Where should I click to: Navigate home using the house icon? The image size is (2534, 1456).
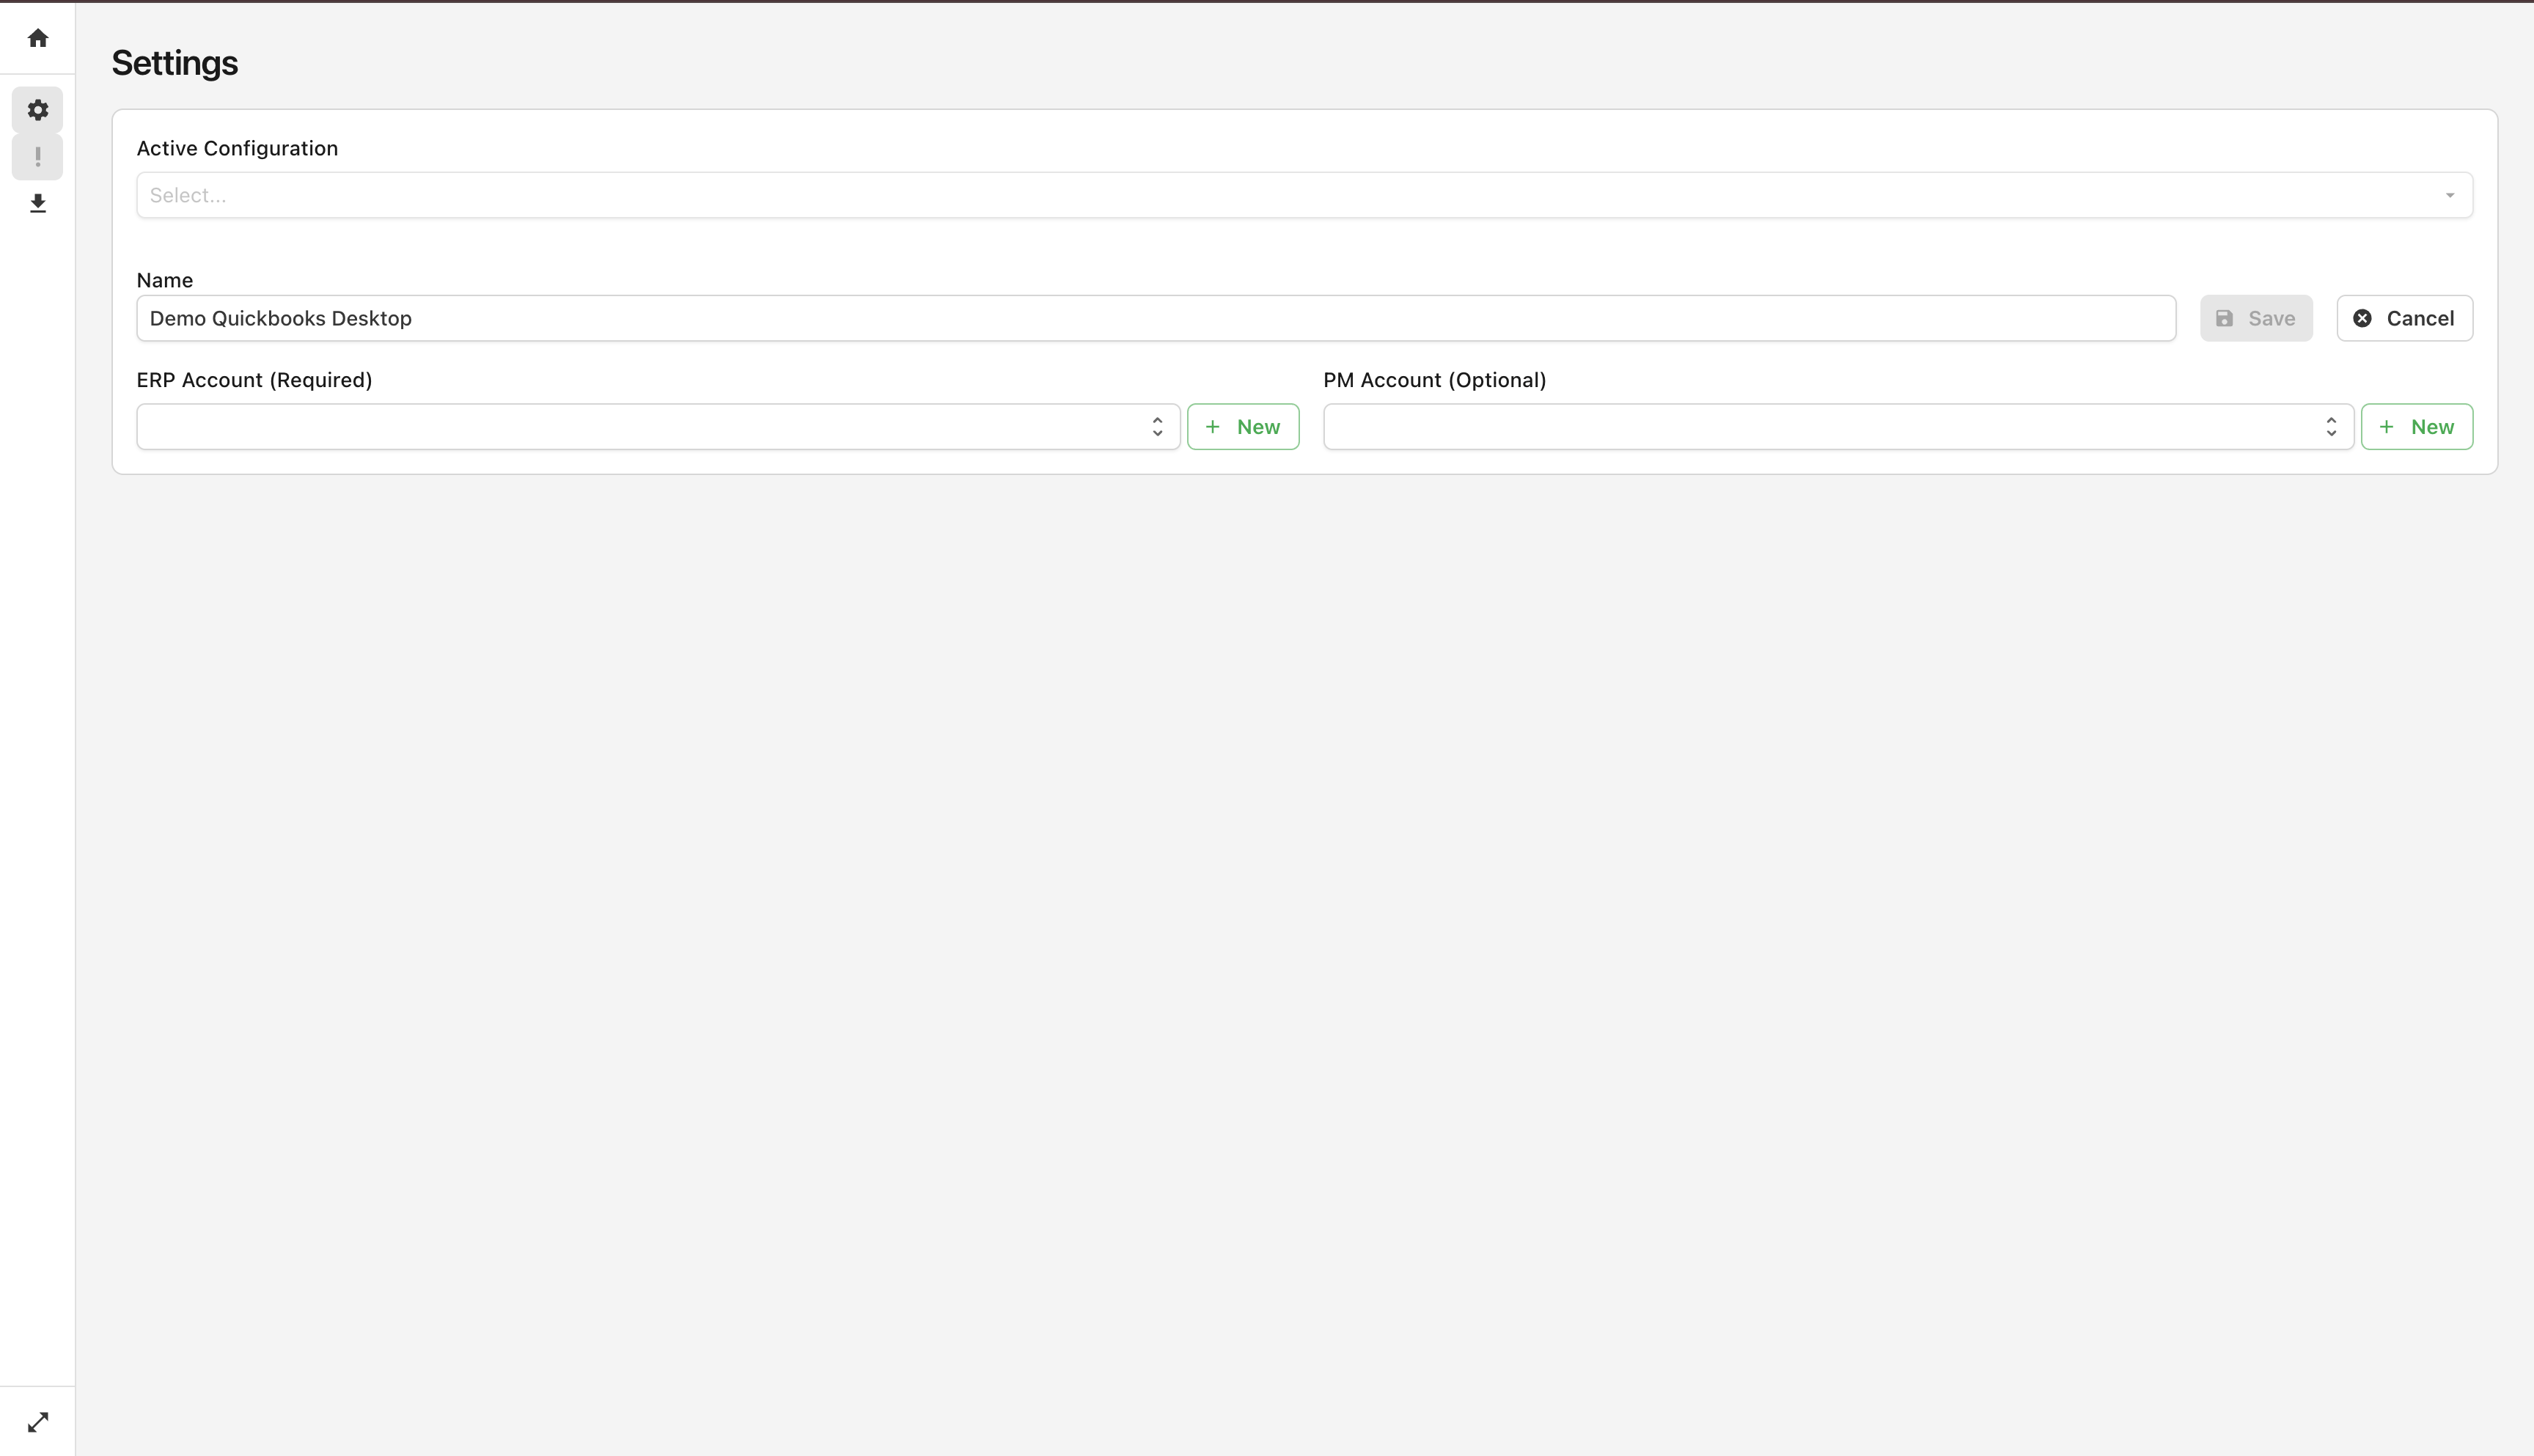click(37, 38)
